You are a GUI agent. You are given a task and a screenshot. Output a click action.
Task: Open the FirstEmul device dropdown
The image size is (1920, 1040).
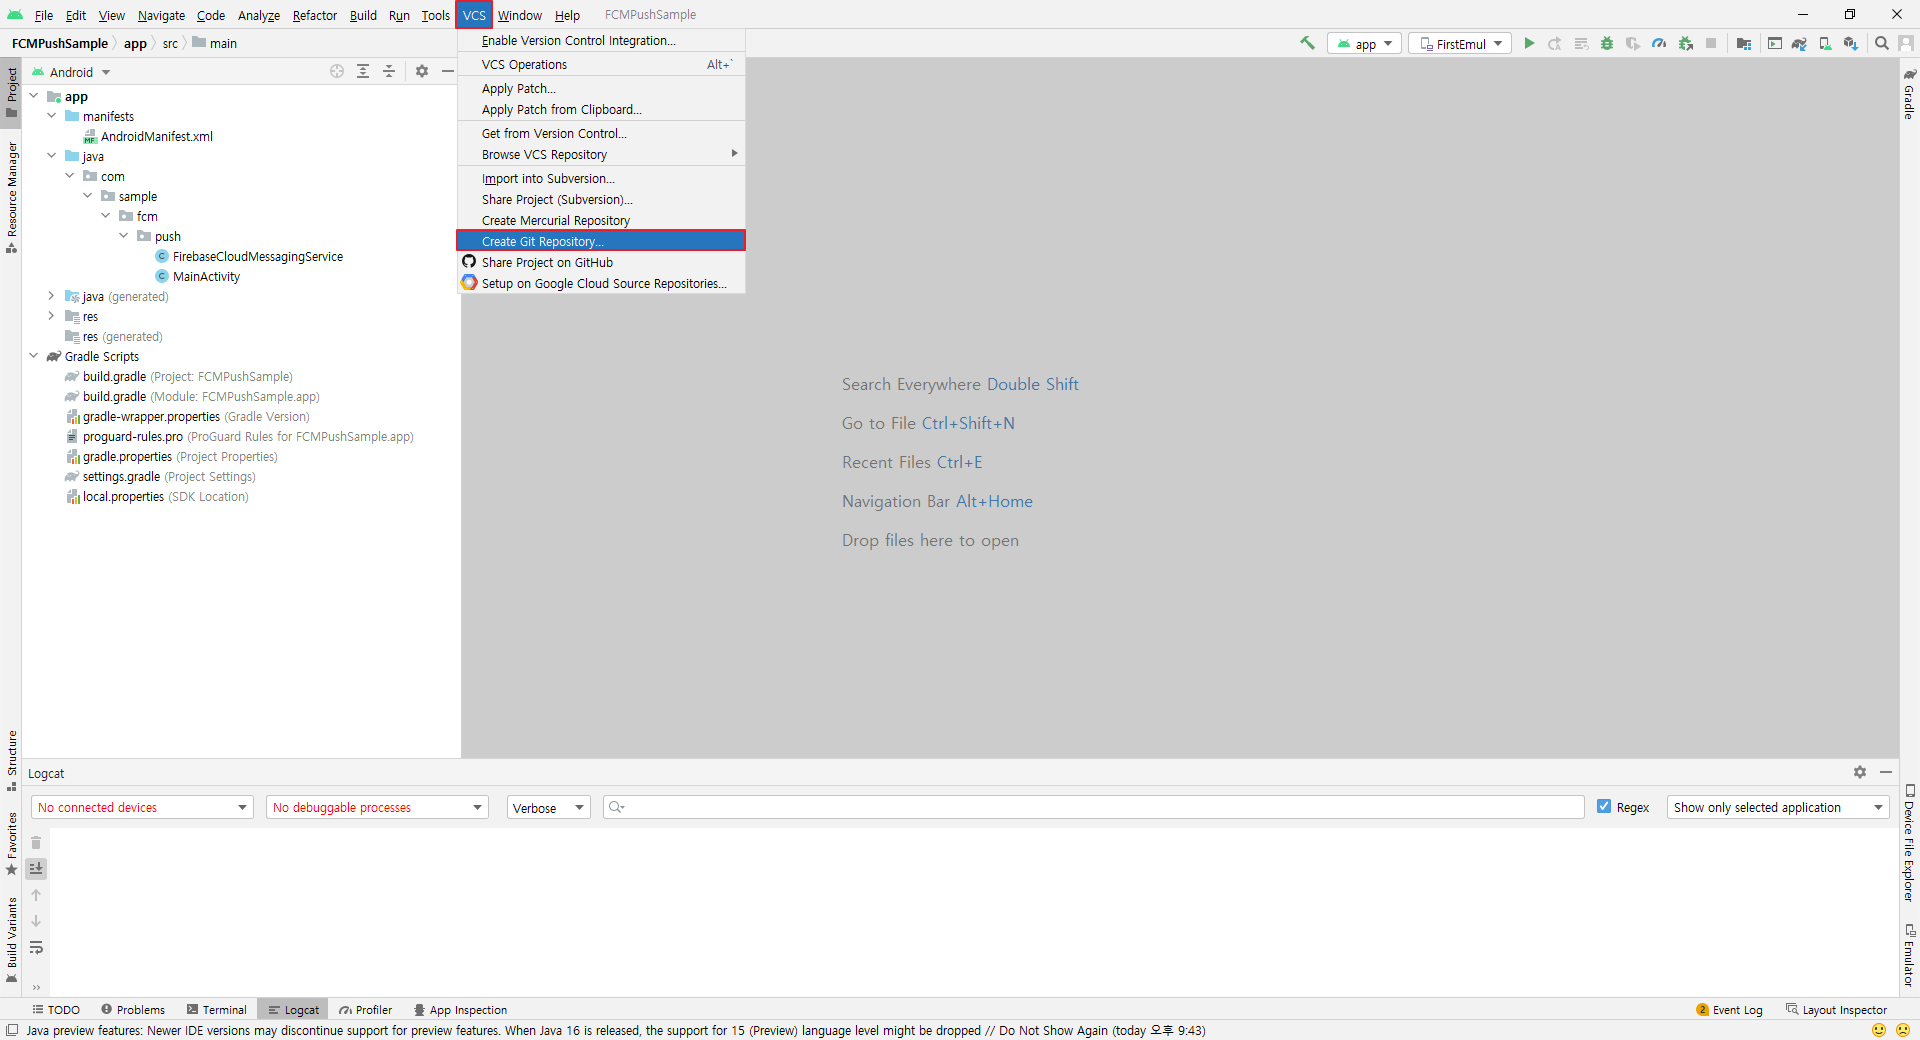(1460, 43)
